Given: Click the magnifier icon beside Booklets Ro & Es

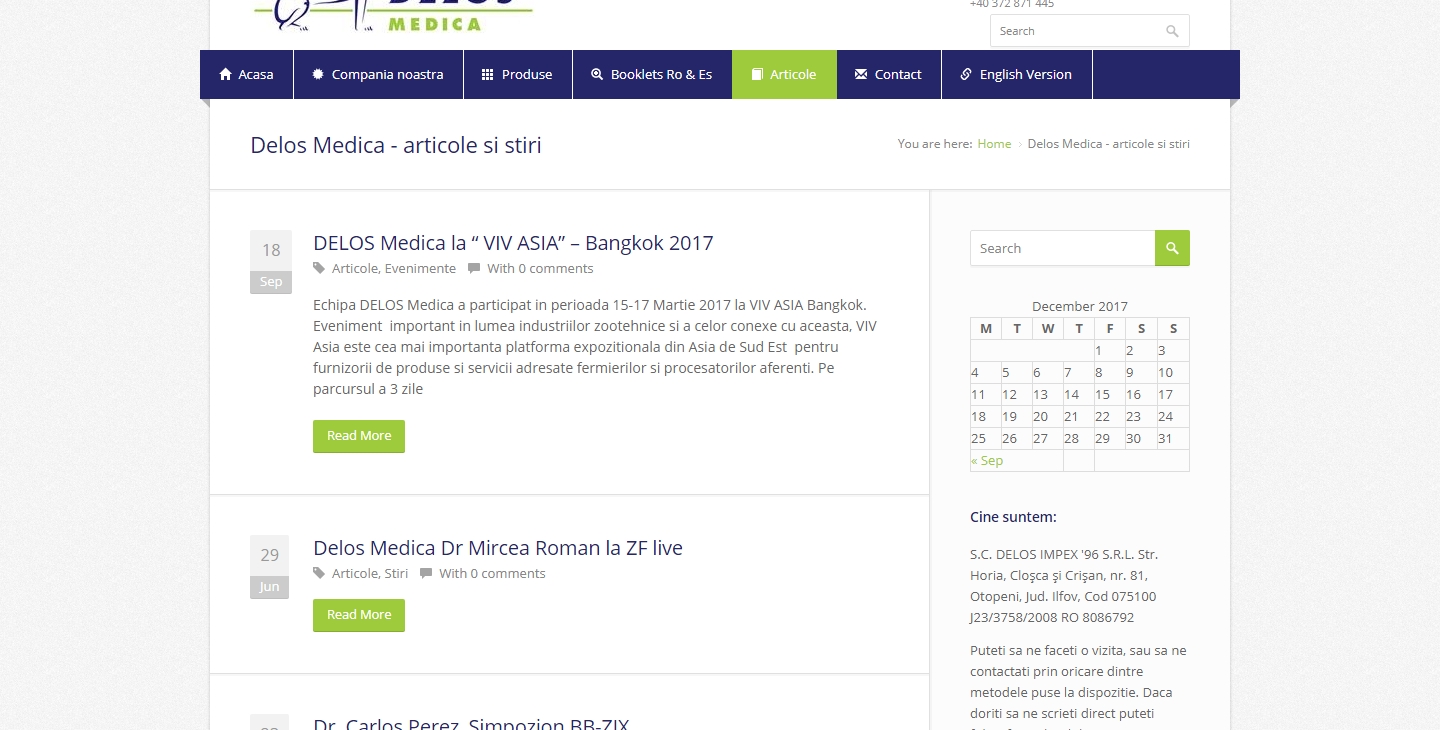Looking at the screenshot, I should (x=597, y=75).
